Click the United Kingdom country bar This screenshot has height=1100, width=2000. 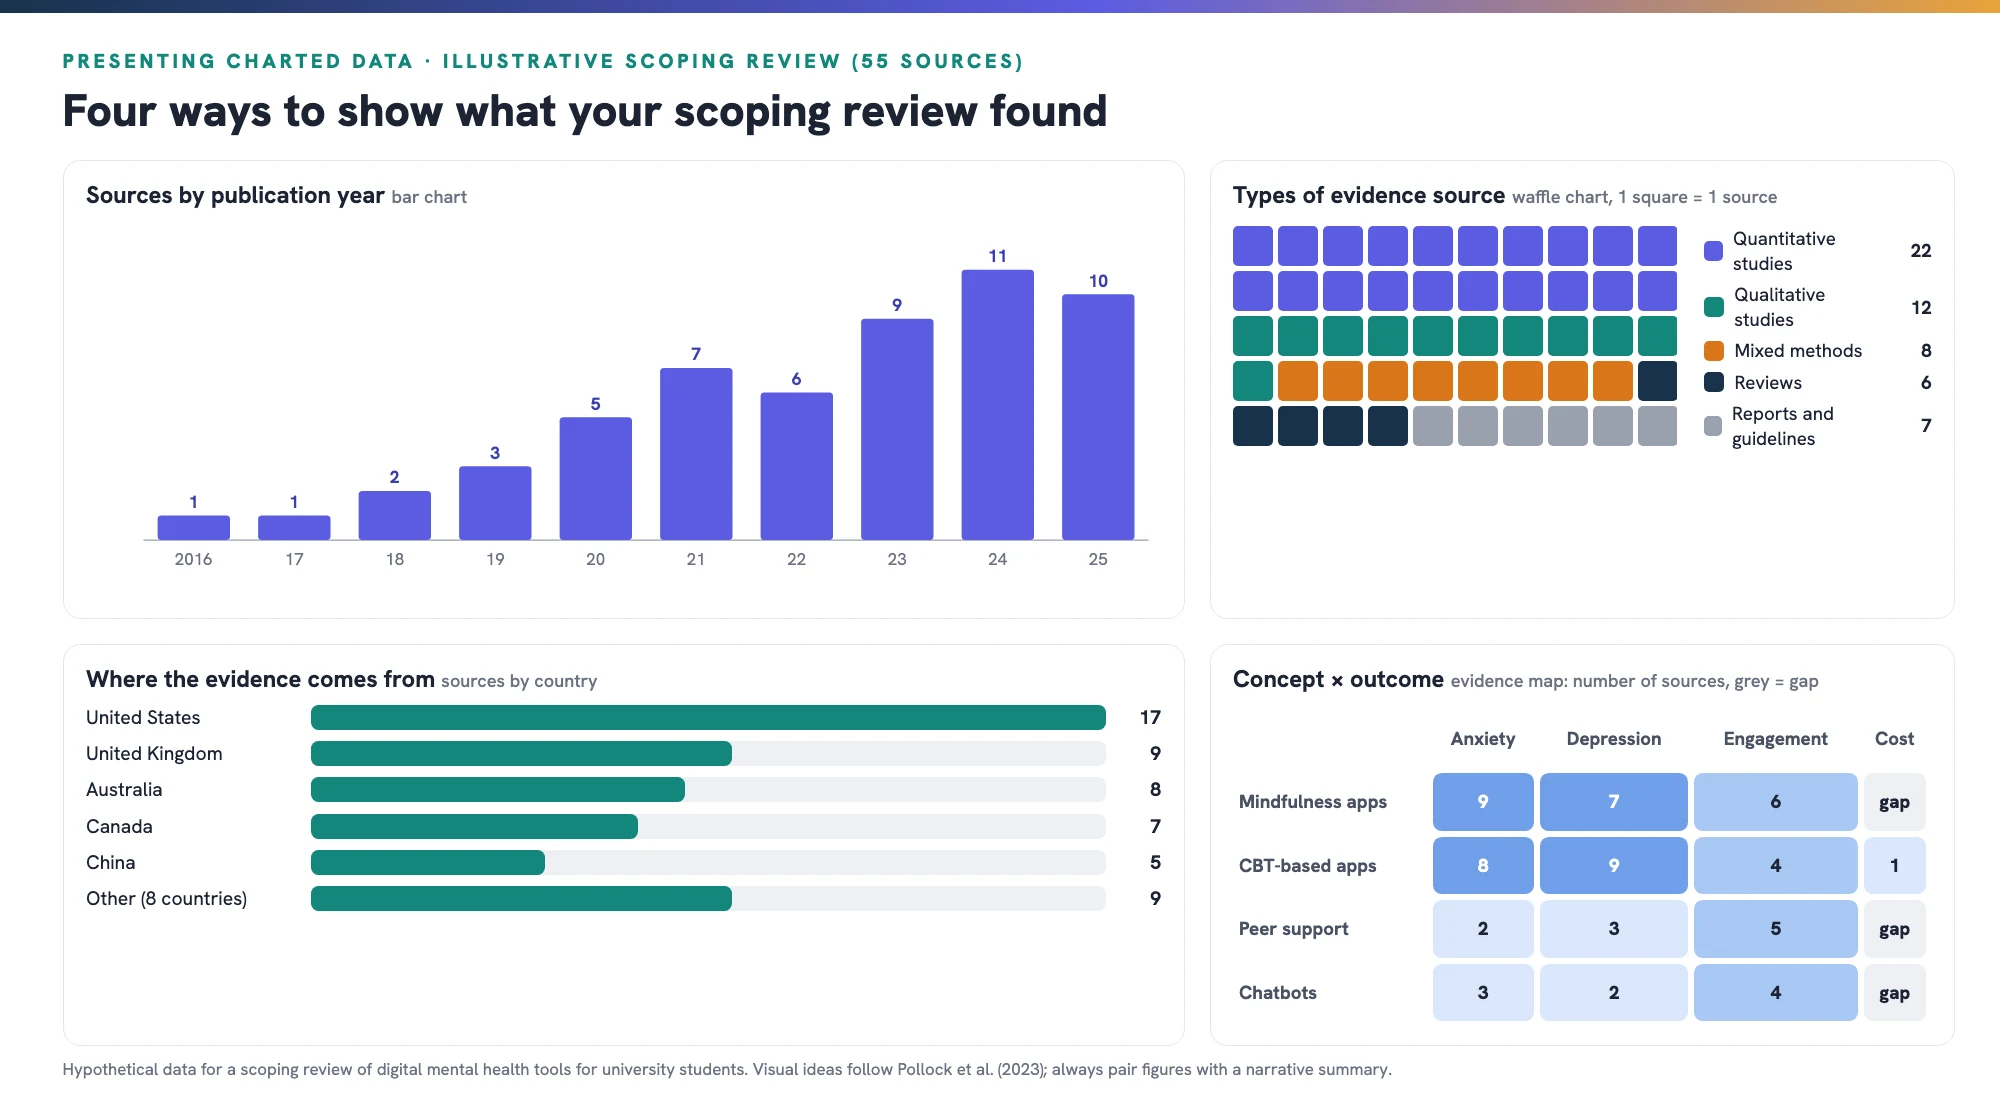[521, 754]
